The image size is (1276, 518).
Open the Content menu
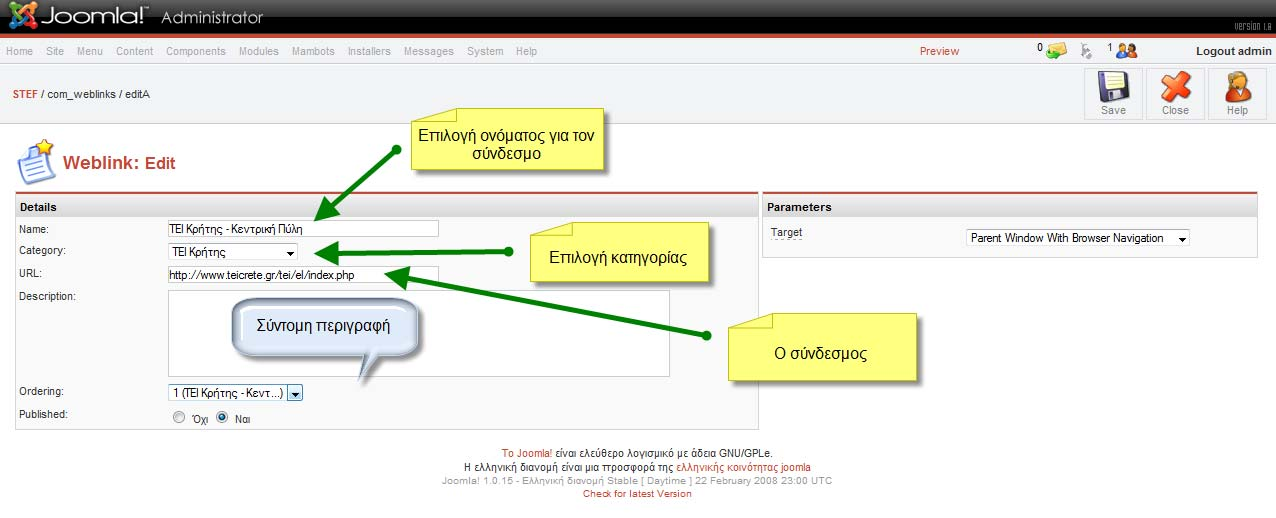[135, 51]
